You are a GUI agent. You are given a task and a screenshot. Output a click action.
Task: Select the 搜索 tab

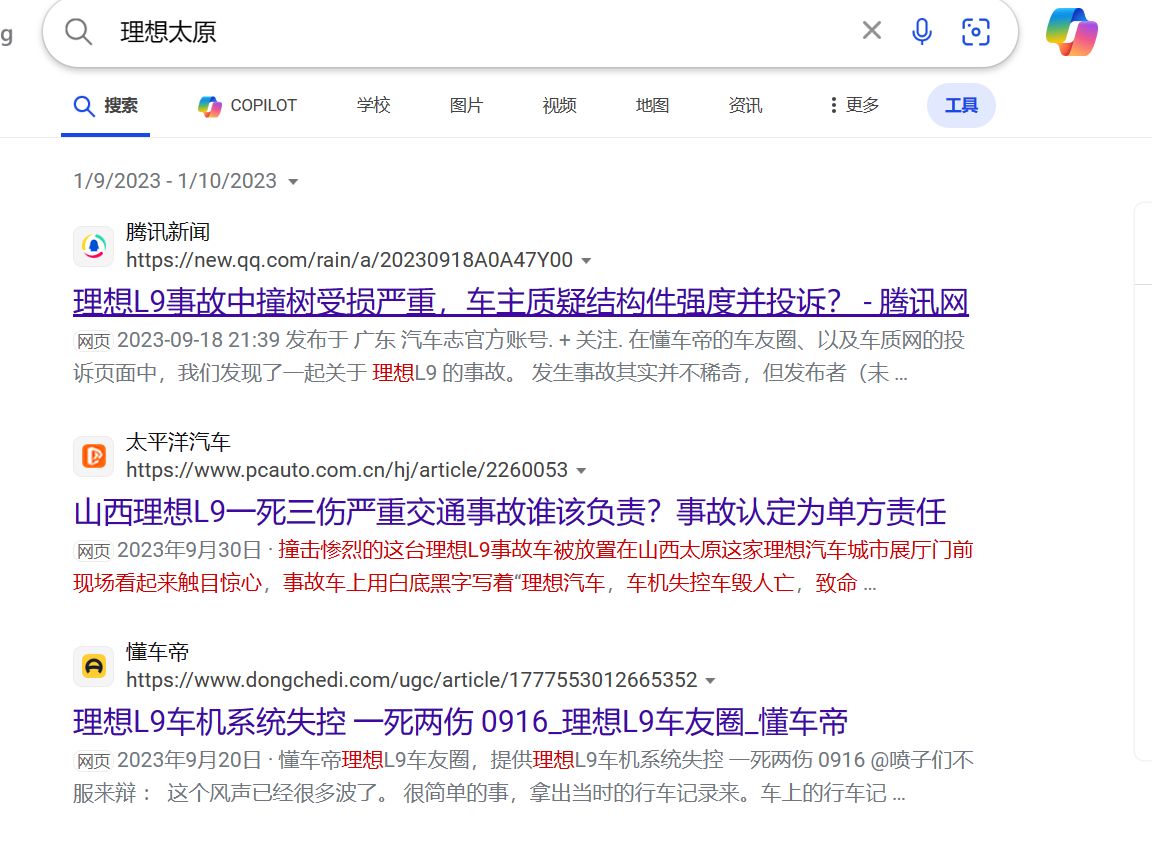click(x=106, y=106)
